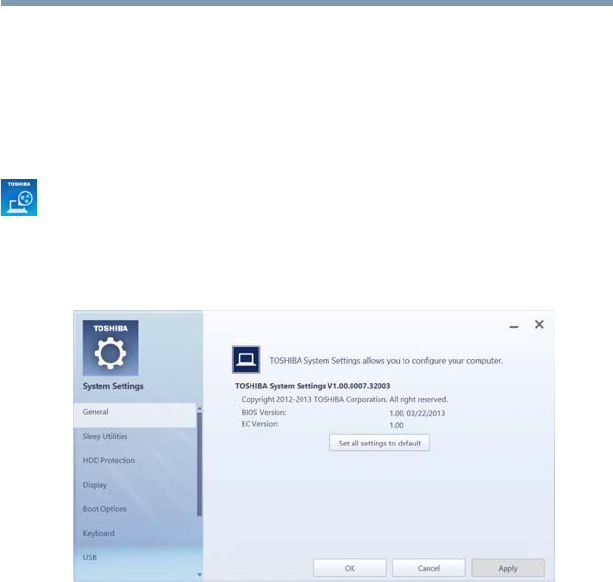Open the Sleep Utilities category
This screenshot has width=613, height=582.
coord(134,436)
